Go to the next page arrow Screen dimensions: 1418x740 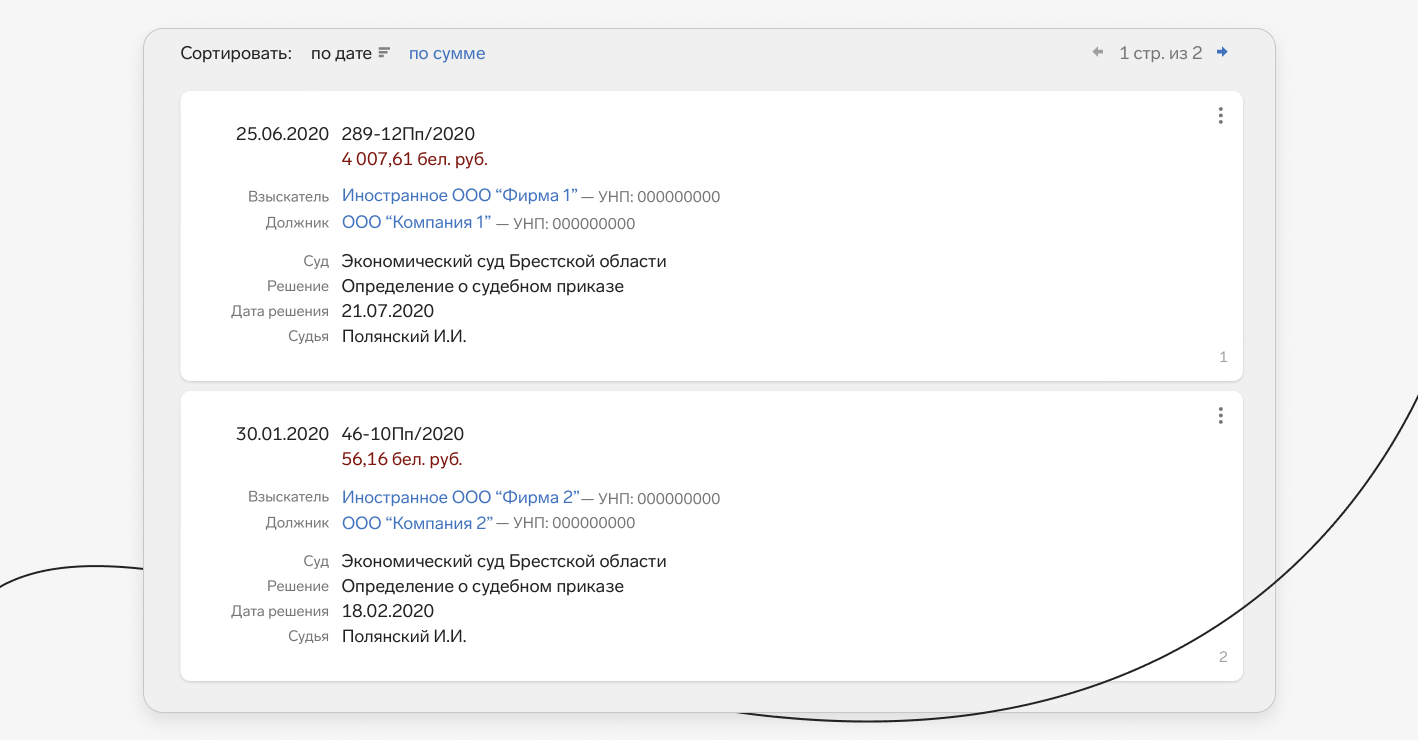point(1222,52)
